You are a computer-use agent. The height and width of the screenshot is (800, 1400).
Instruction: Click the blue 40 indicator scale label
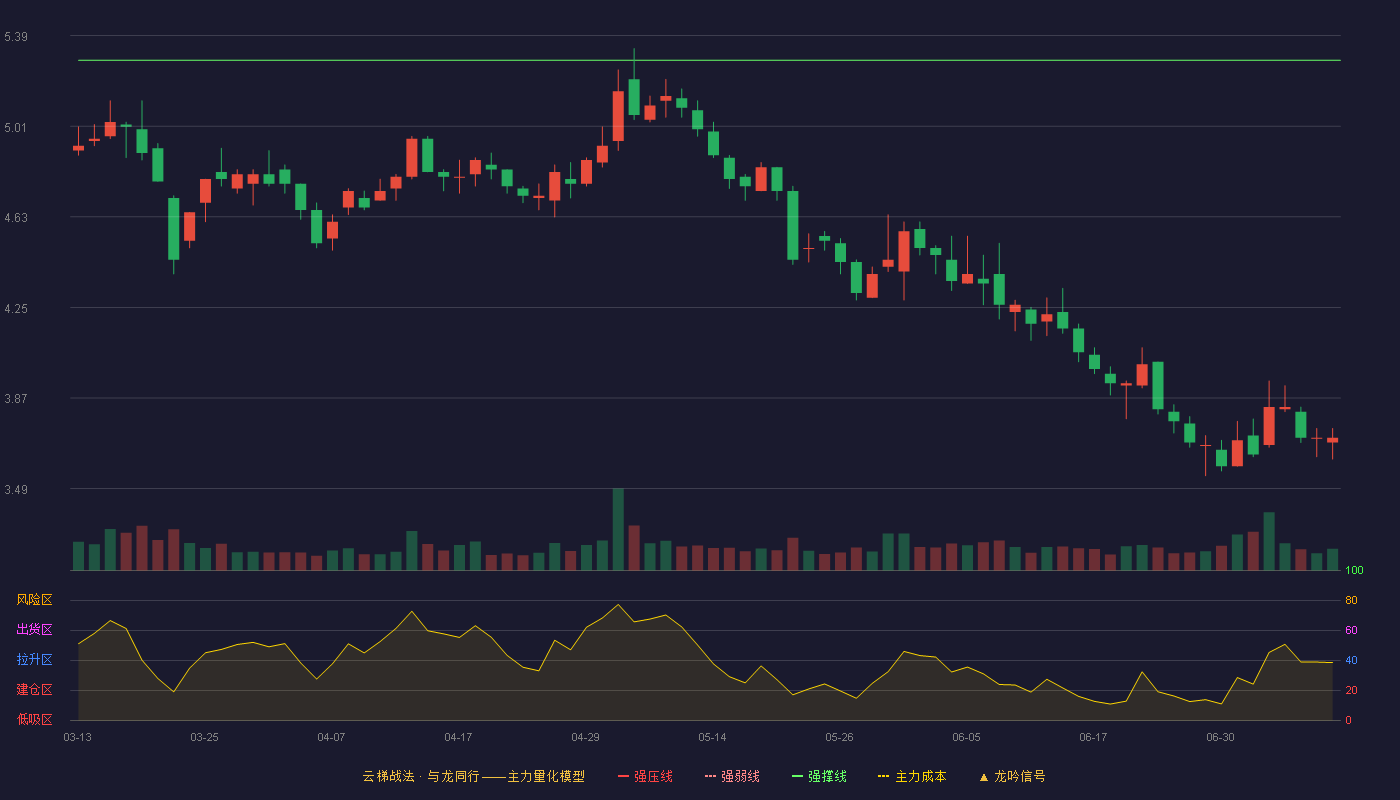[x=1351, y=660]
